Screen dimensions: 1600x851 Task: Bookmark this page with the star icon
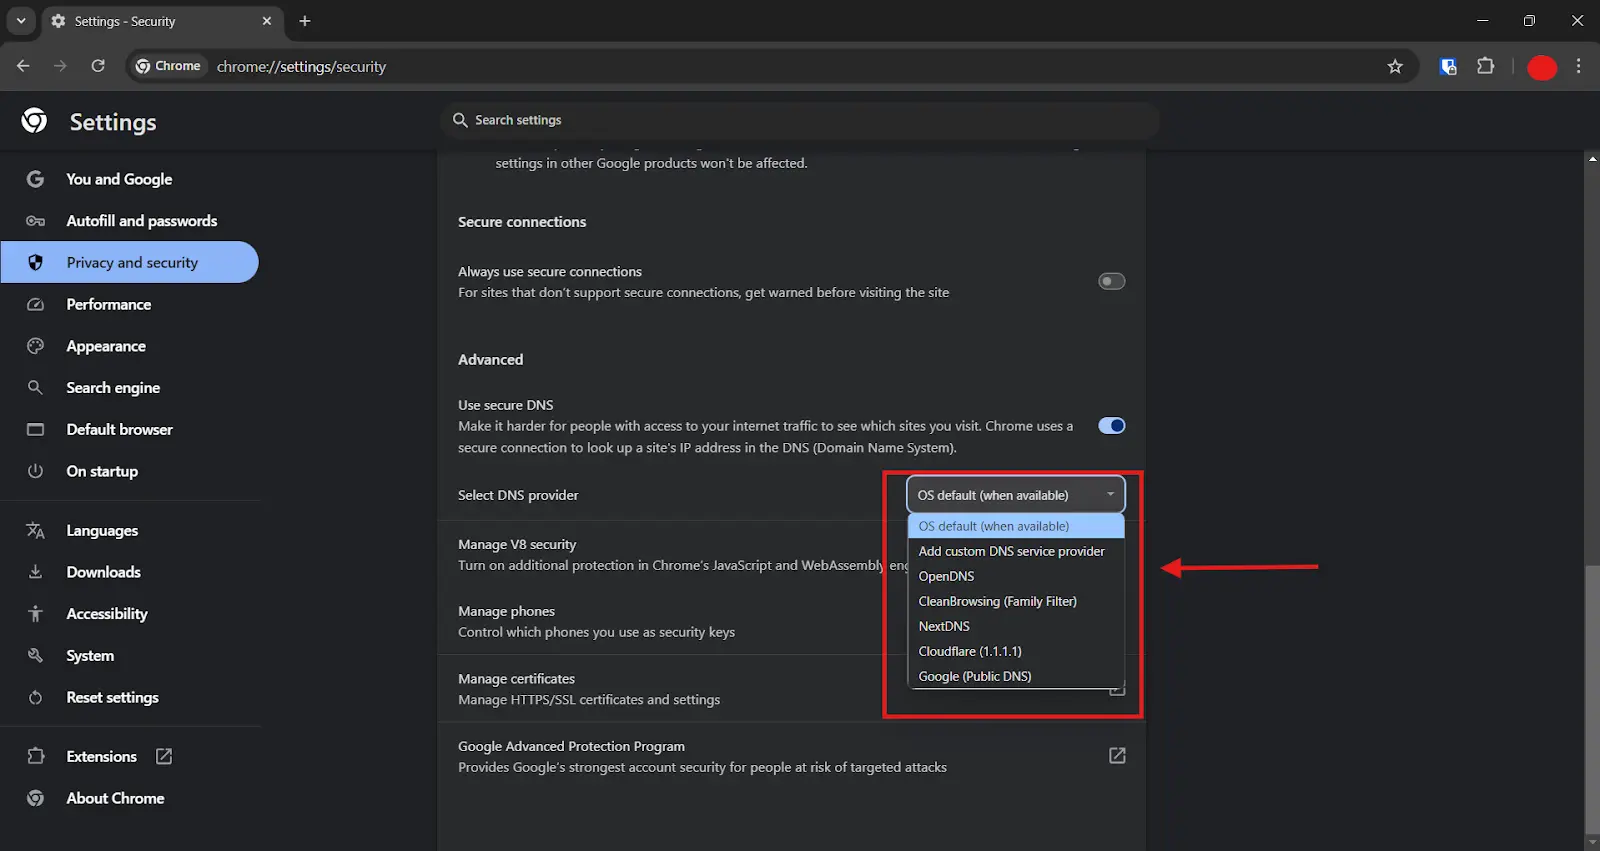1395,66
